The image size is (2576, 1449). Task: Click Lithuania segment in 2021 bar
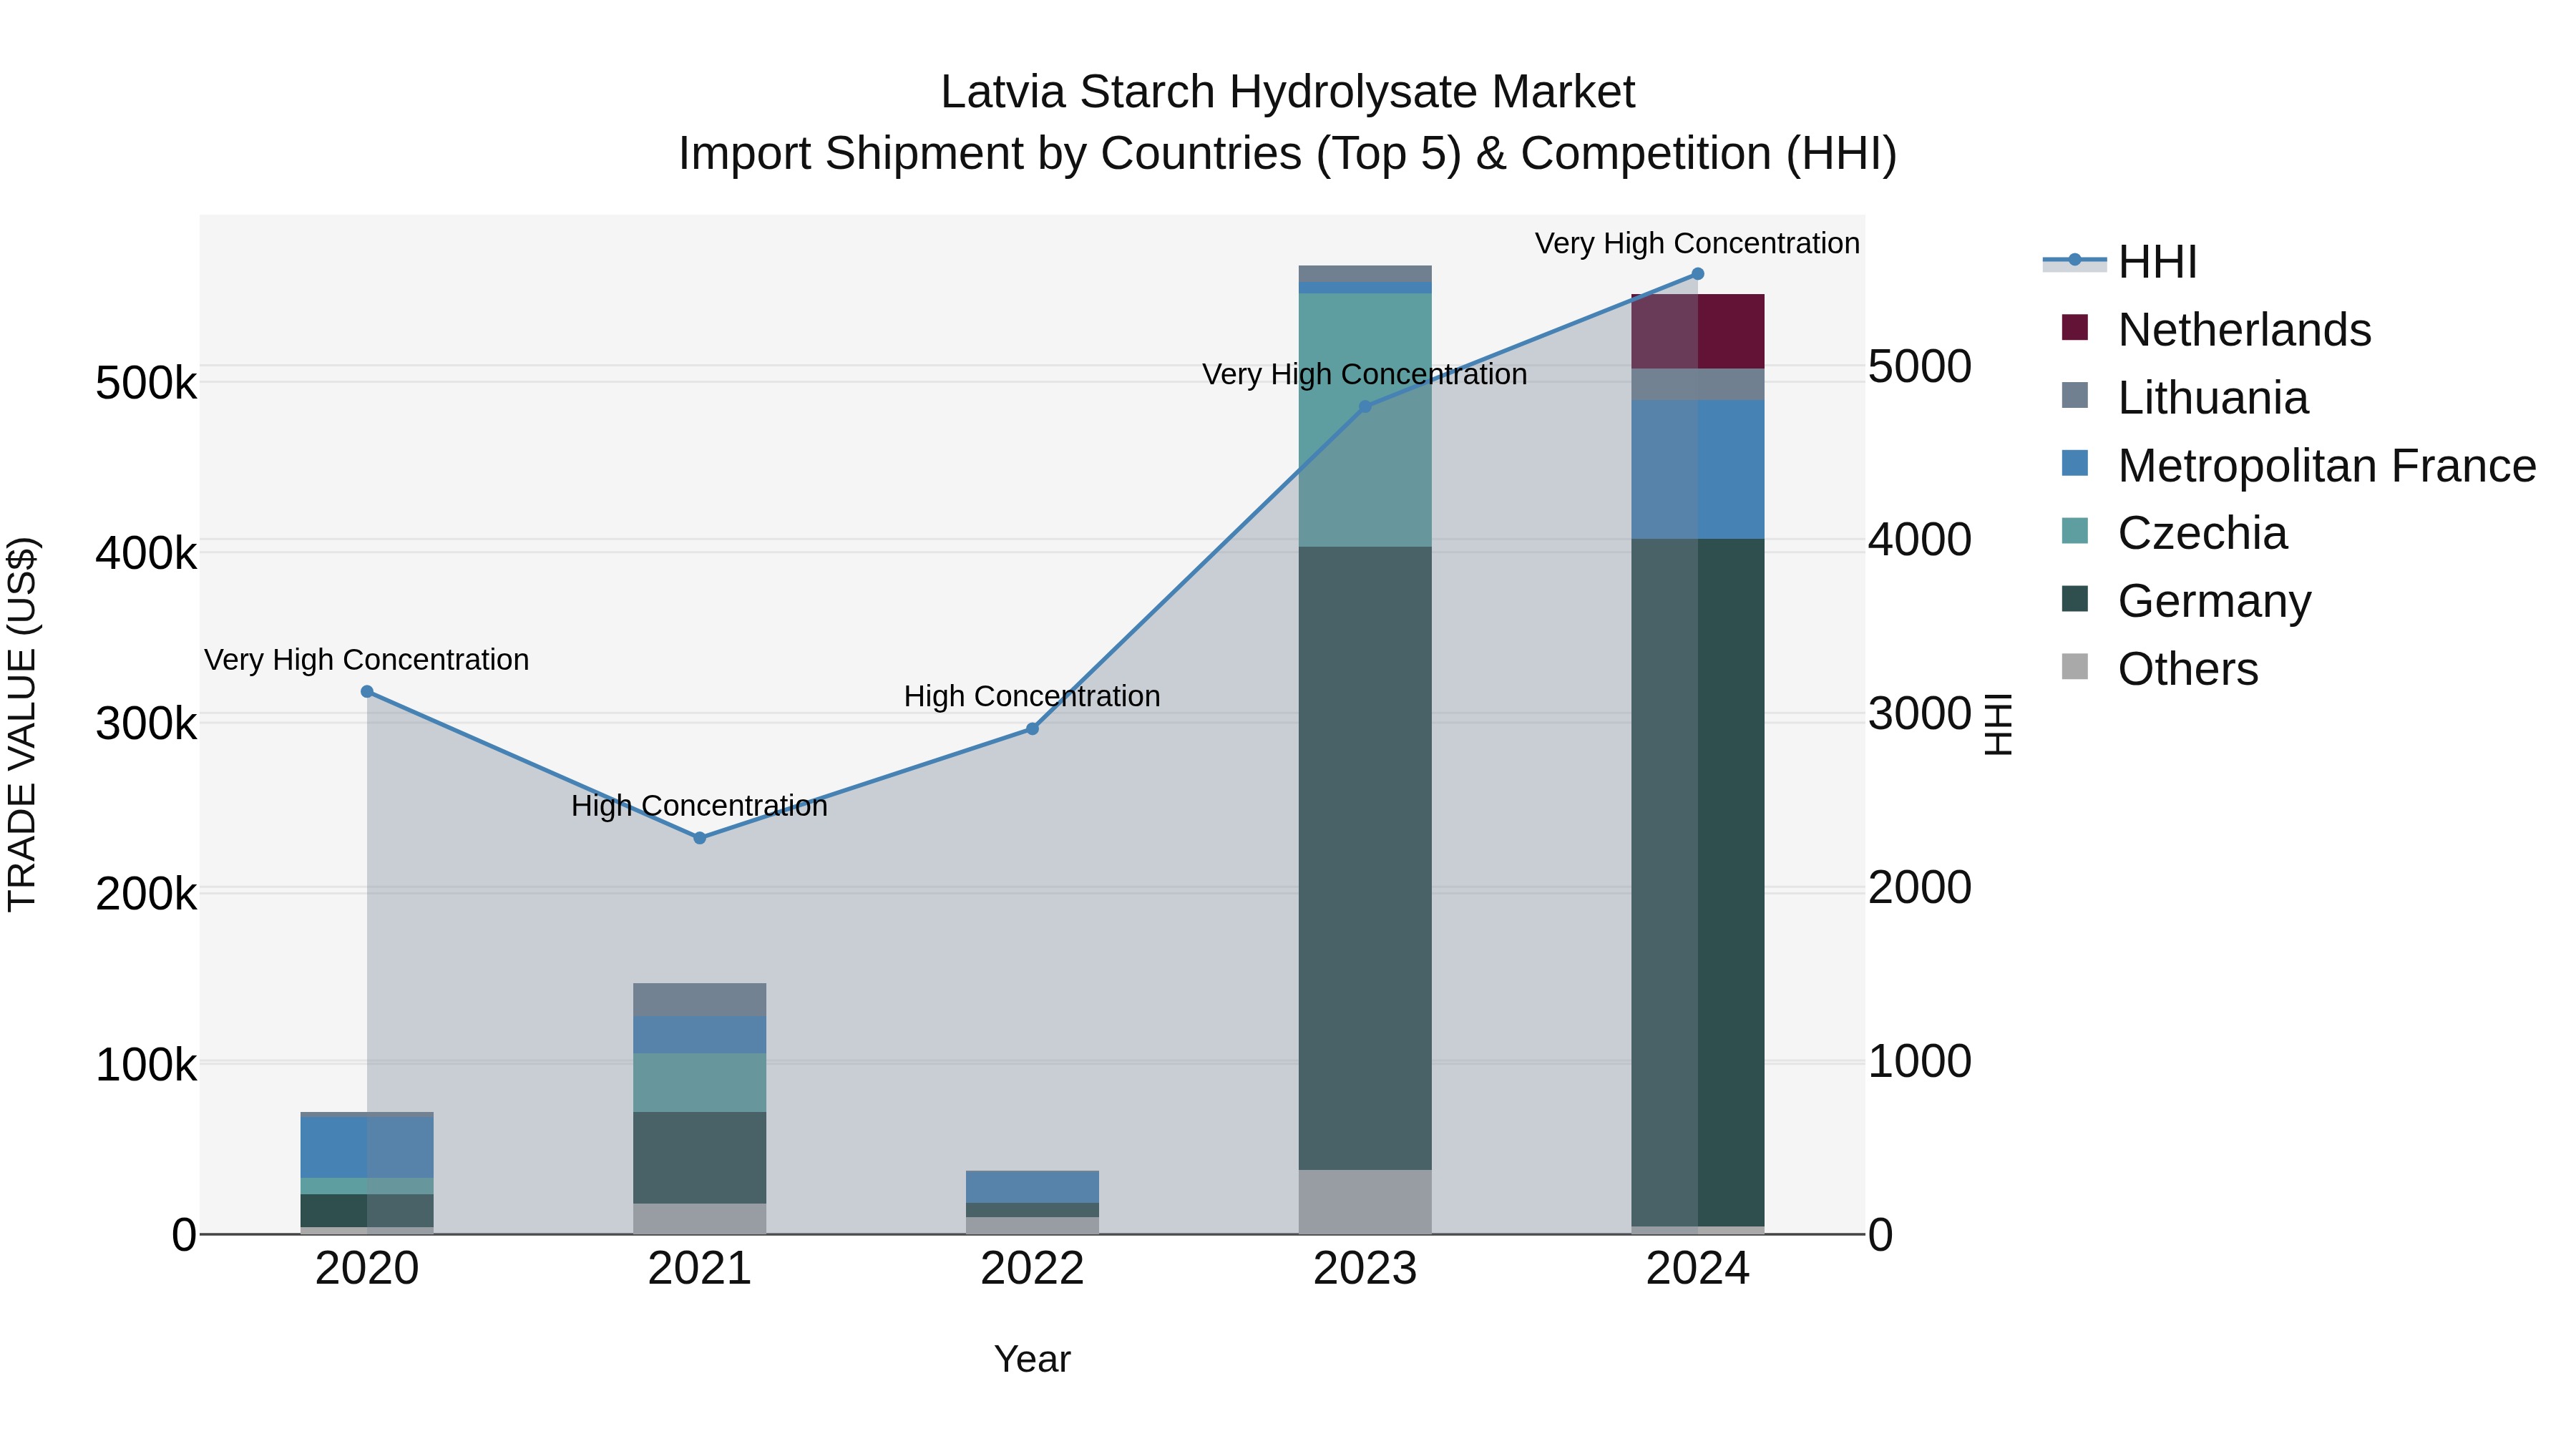click(700, 1000)
